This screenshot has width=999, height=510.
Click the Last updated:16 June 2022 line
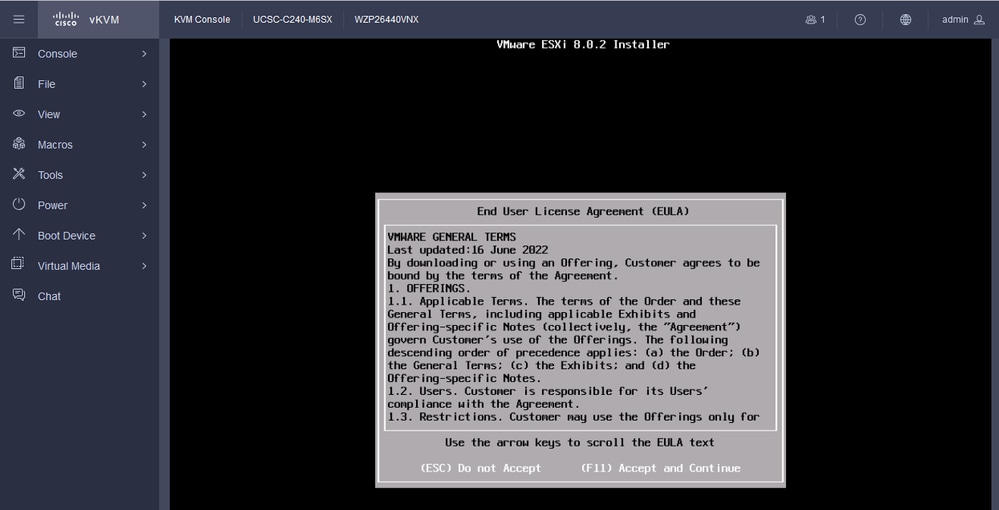[x=468, y=250]
